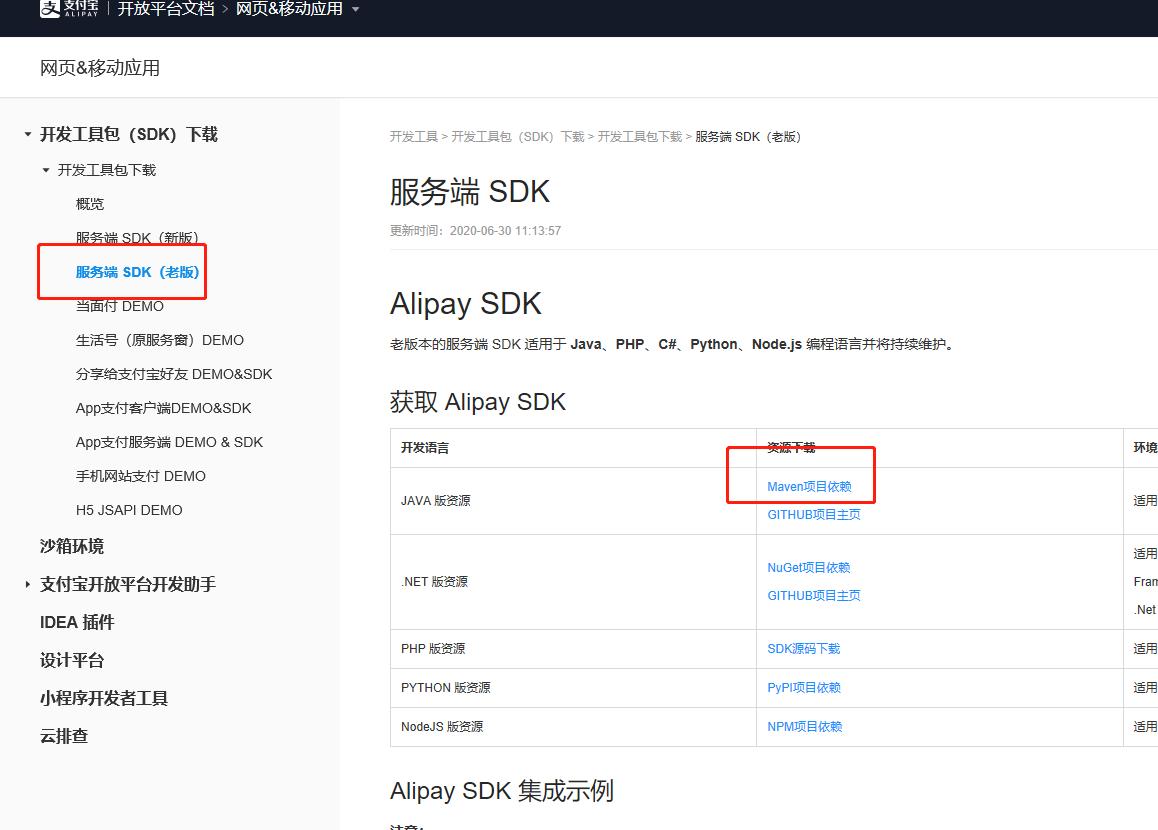Click the 开发工具包（SDK）下载 breadcrumb
Image resolution: width=1158 pixels, height=830 pixels.
518,137
